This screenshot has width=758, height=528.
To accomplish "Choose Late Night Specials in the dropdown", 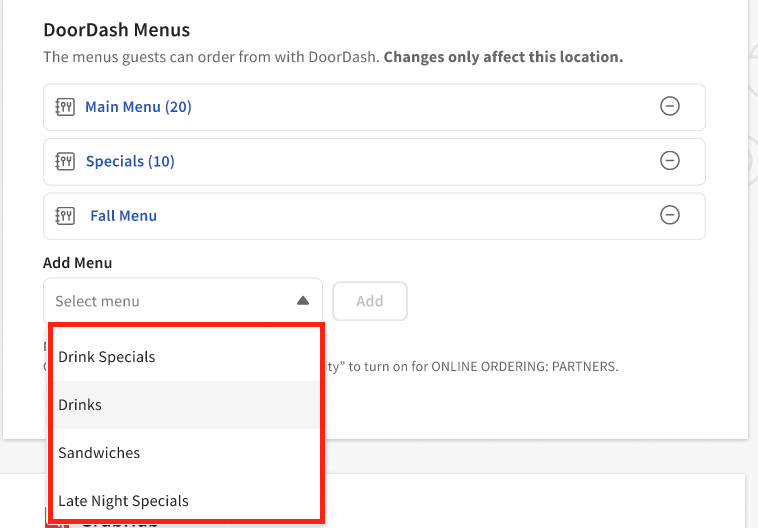I will [x=123, y=500].
